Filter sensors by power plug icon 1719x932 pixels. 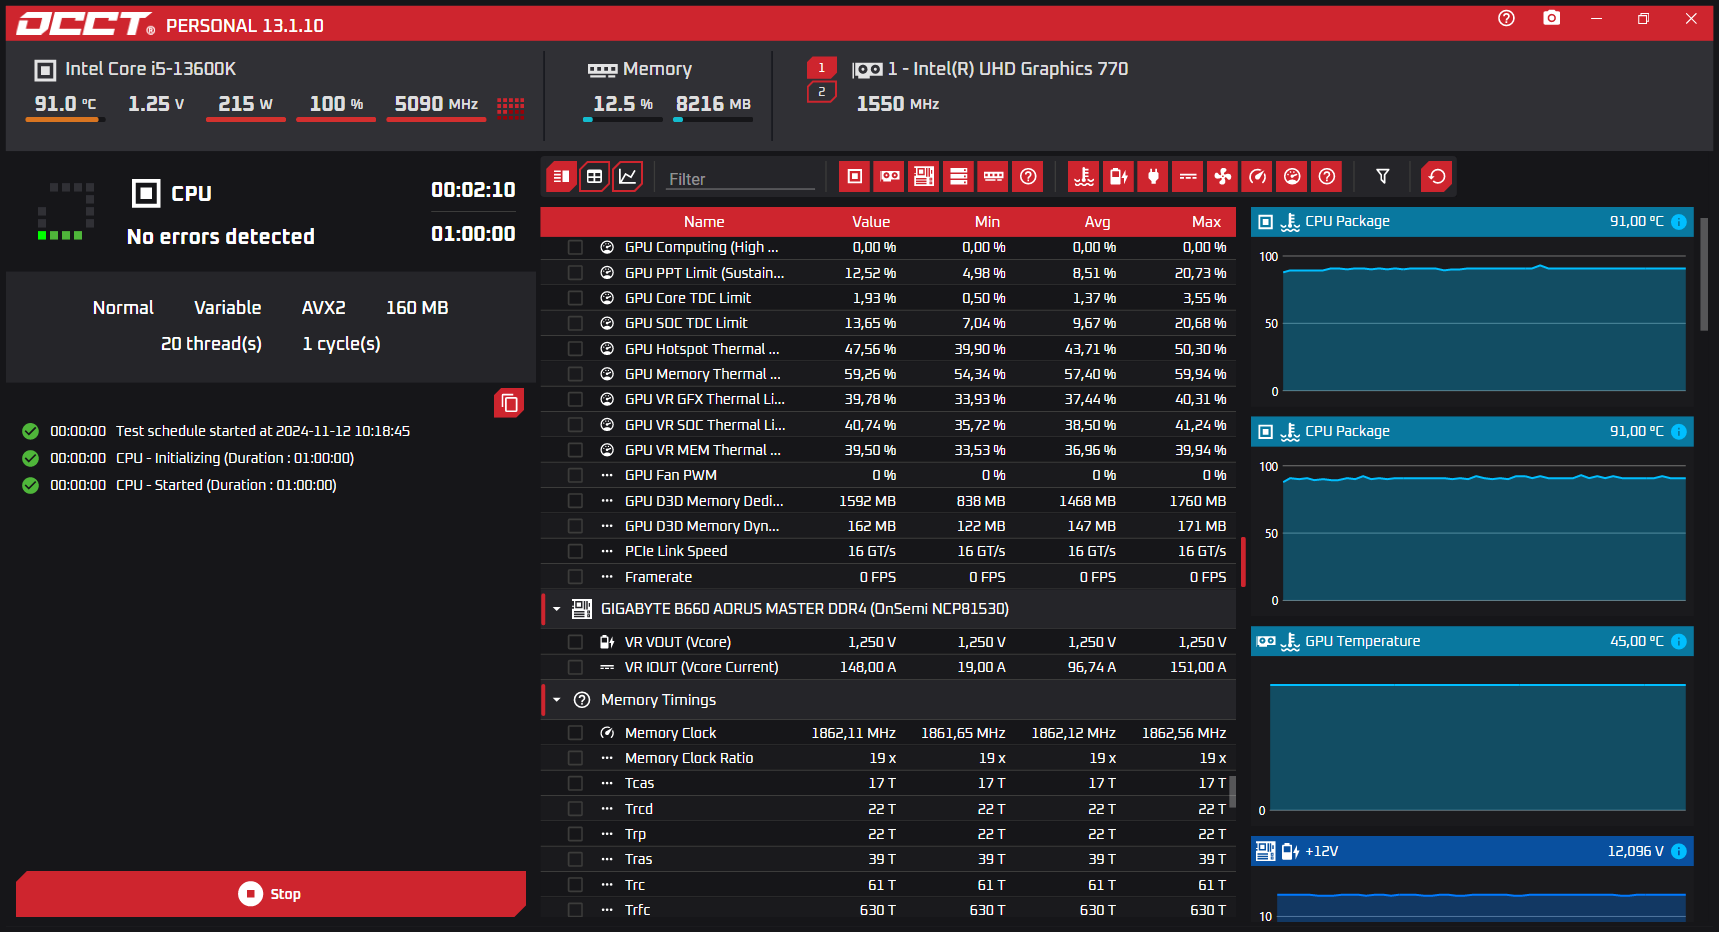(1153, 177)
